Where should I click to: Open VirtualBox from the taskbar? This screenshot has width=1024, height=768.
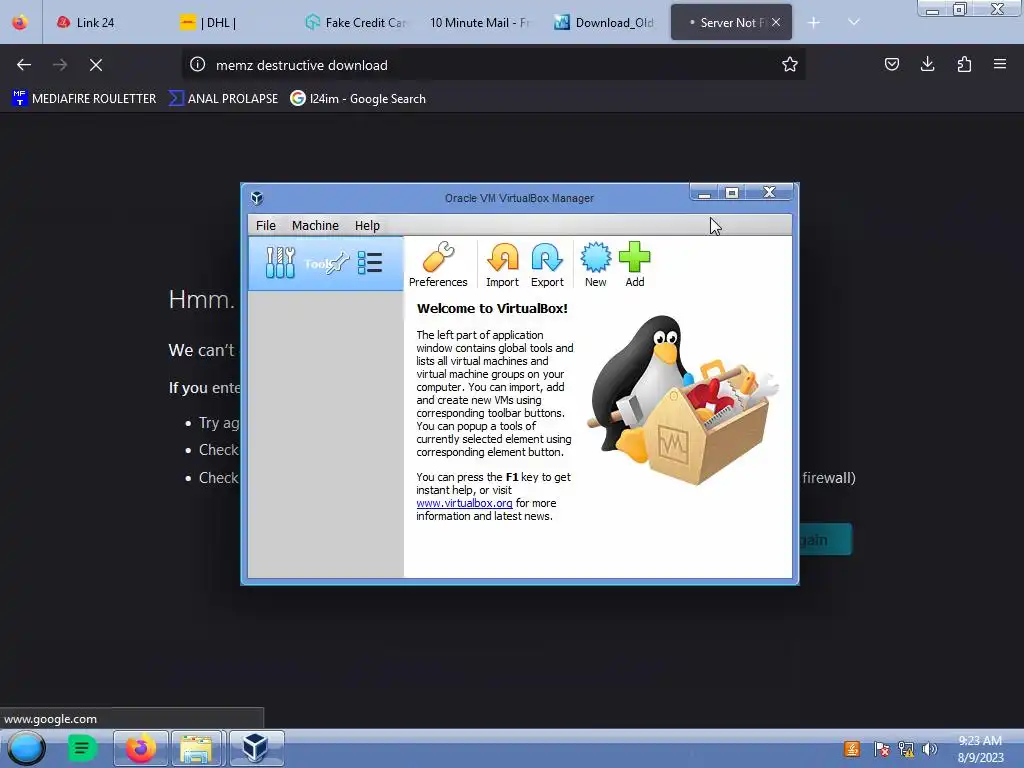tap(255, 748)
